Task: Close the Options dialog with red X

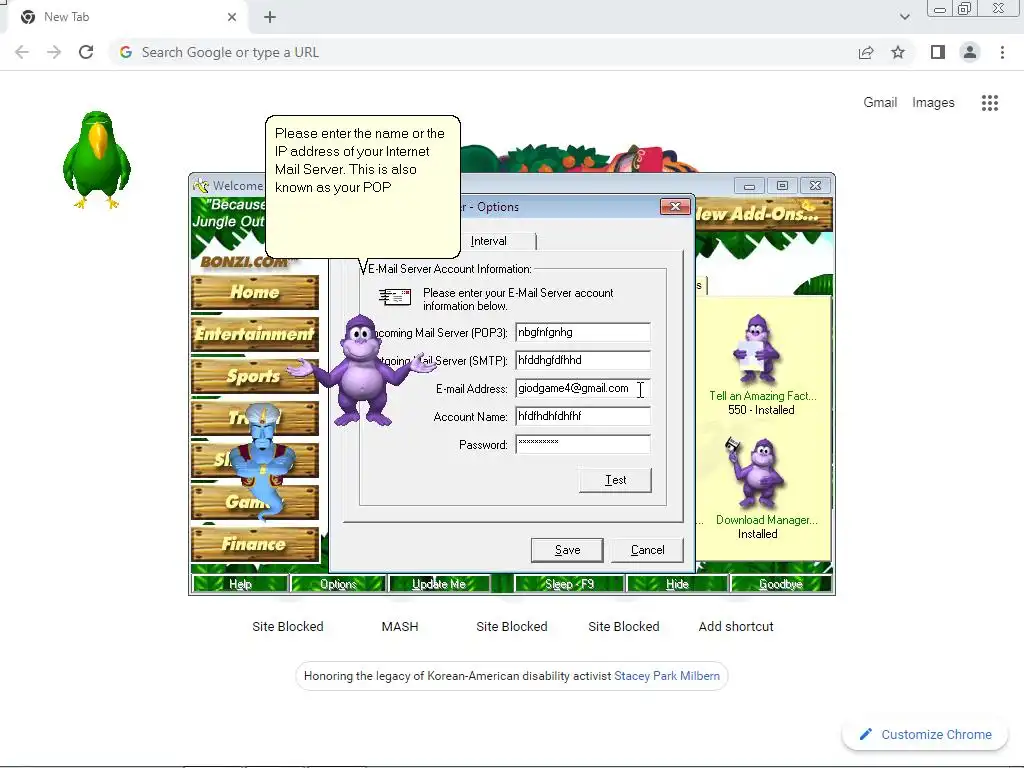Action: click(x=675, y=206)
